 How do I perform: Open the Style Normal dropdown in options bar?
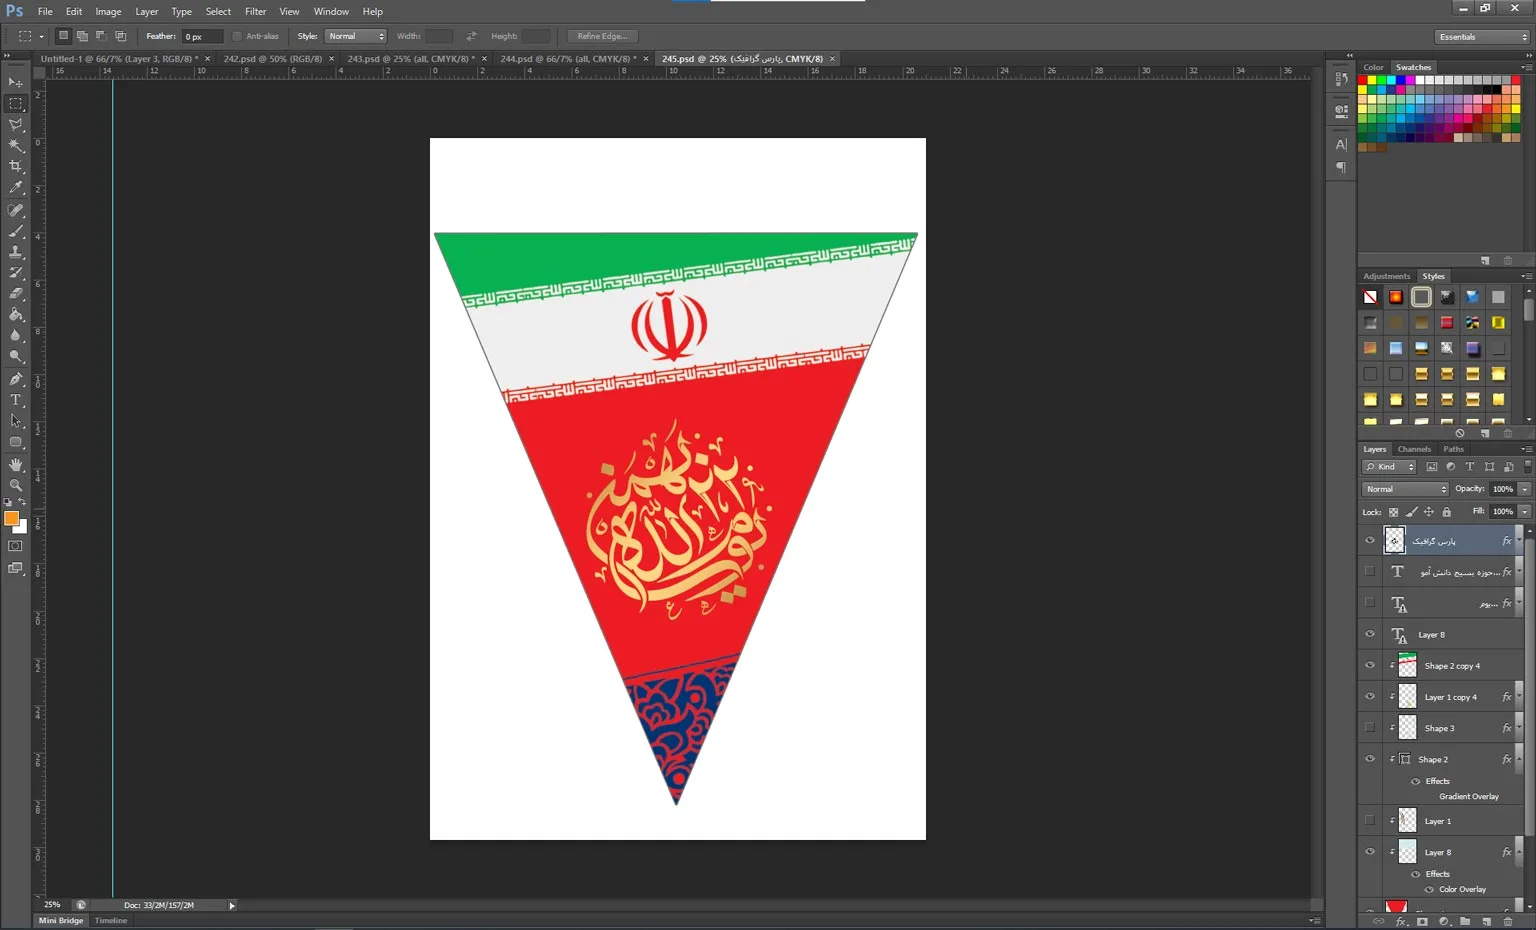pyautogui.click(x=356, y=36)
